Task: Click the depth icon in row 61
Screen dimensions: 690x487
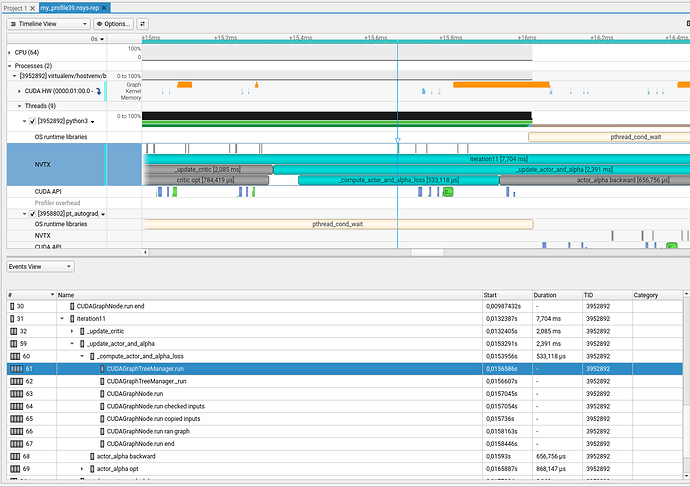Action: click(16, 369)
